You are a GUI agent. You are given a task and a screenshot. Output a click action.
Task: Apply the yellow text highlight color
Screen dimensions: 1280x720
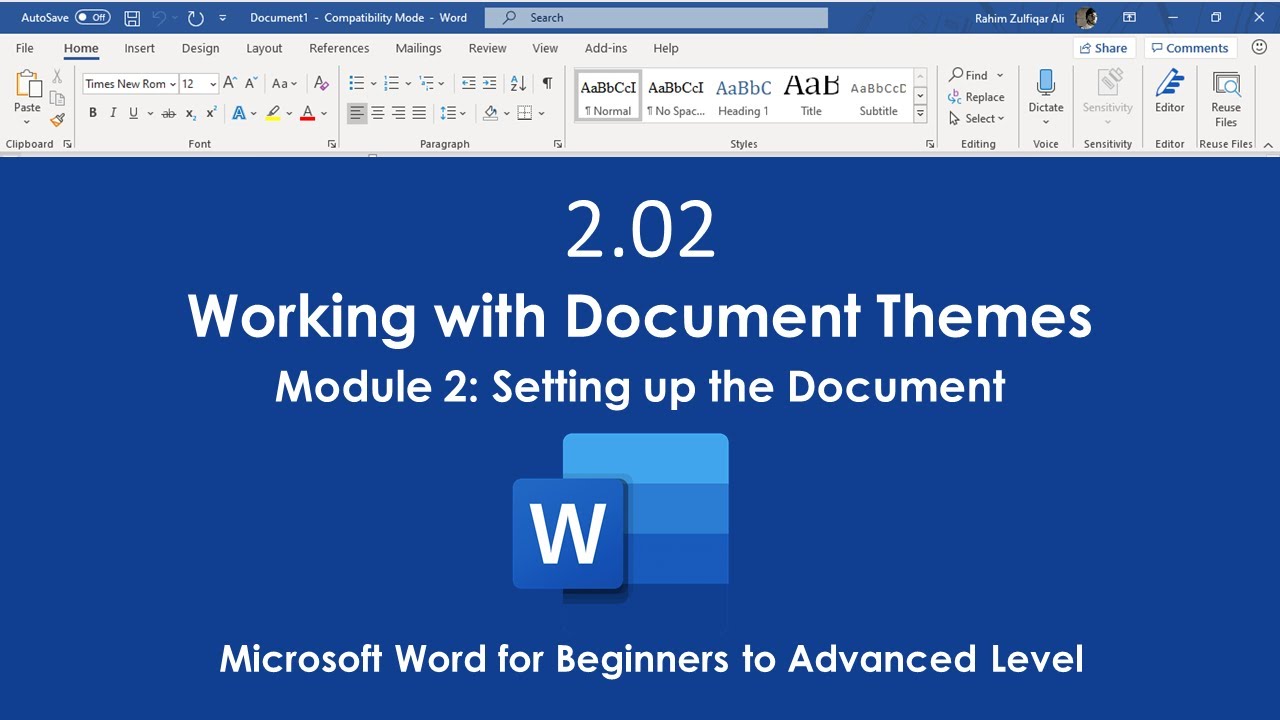click(x=273, y=113)
